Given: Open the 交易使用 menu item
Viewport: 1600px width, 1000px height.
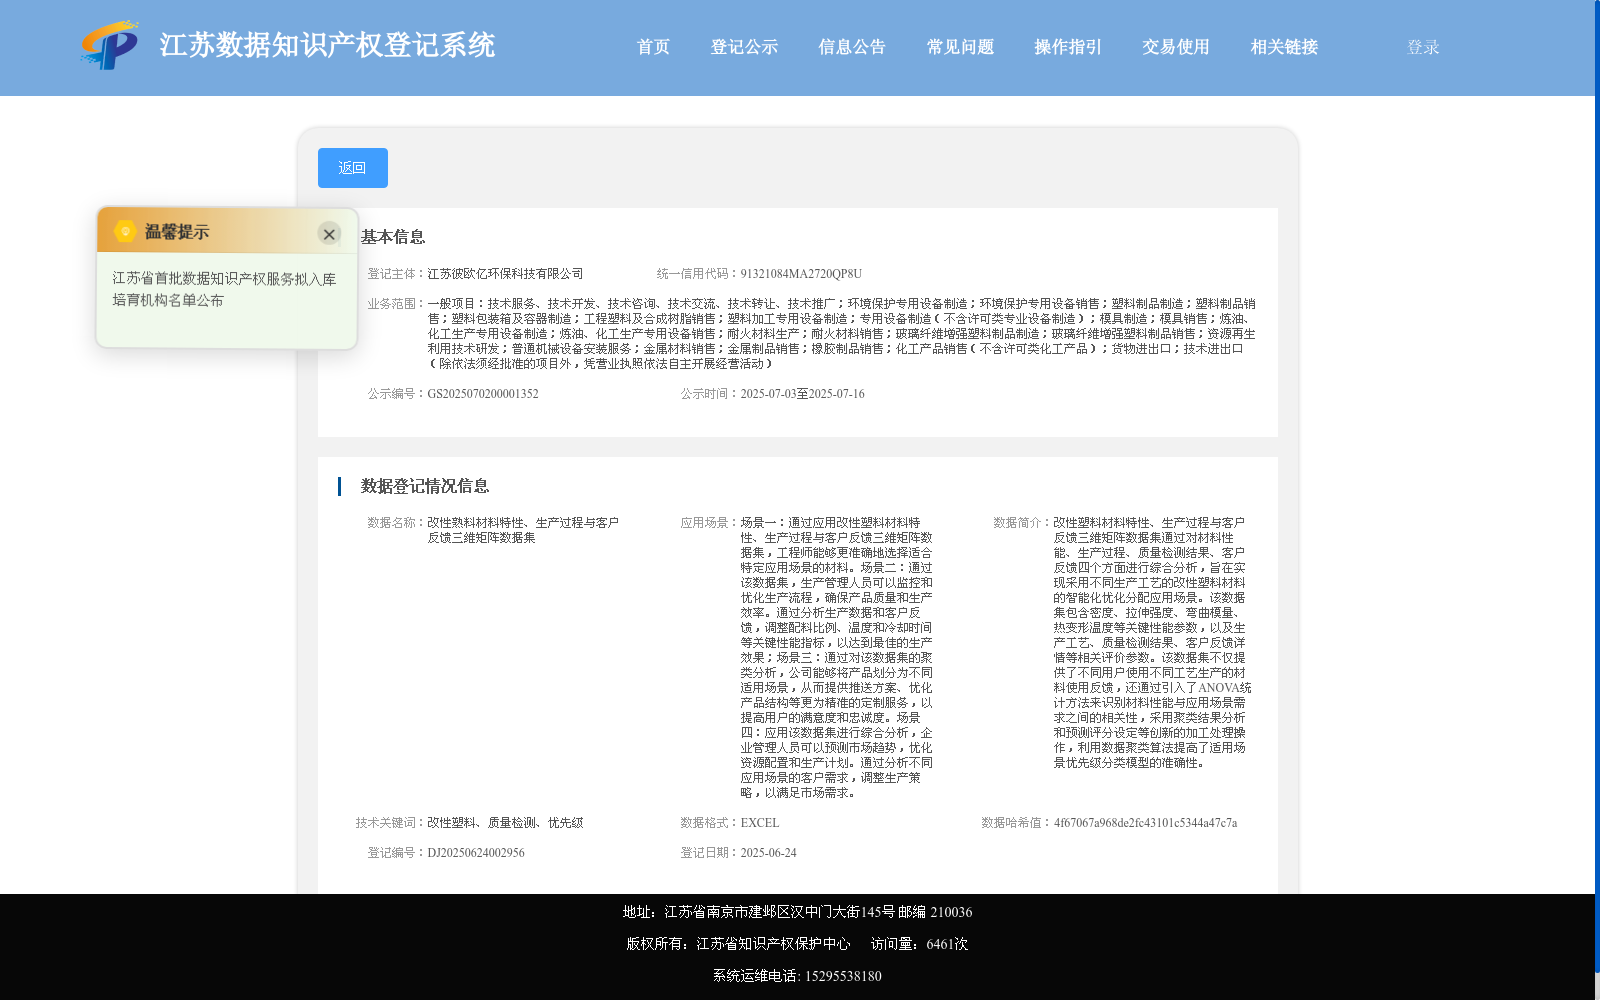Looking at the screenshot, I should click(1176, 47).
